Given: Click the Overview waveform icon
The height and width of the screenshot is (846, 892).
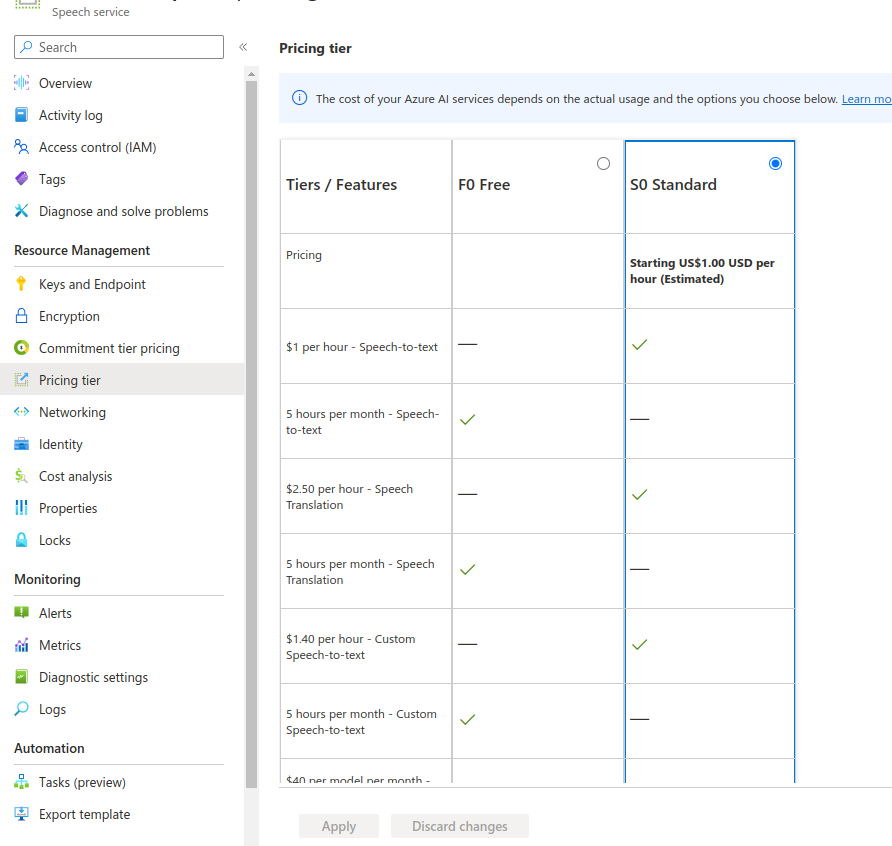Looking at the screenshot, I should coord(21,83).
